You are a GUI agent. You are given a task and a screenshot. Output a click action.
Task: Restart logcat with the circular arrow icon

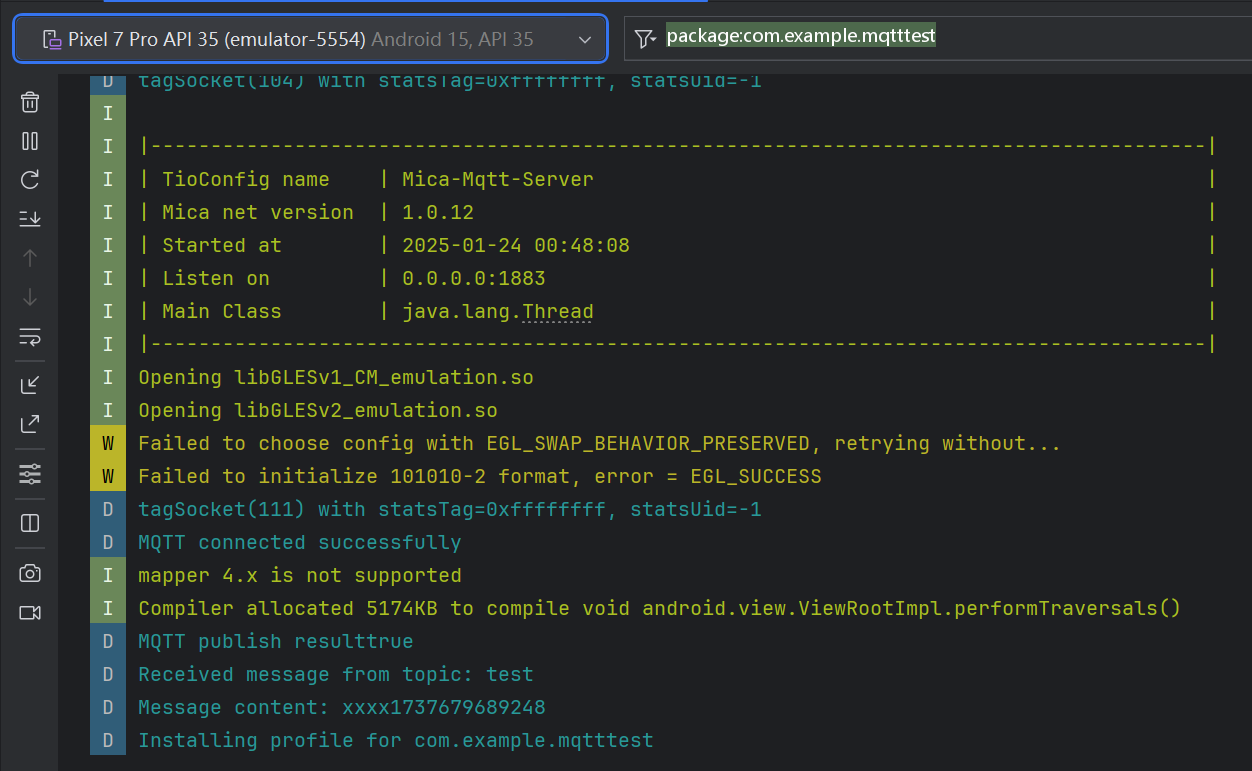coord(30,180)
